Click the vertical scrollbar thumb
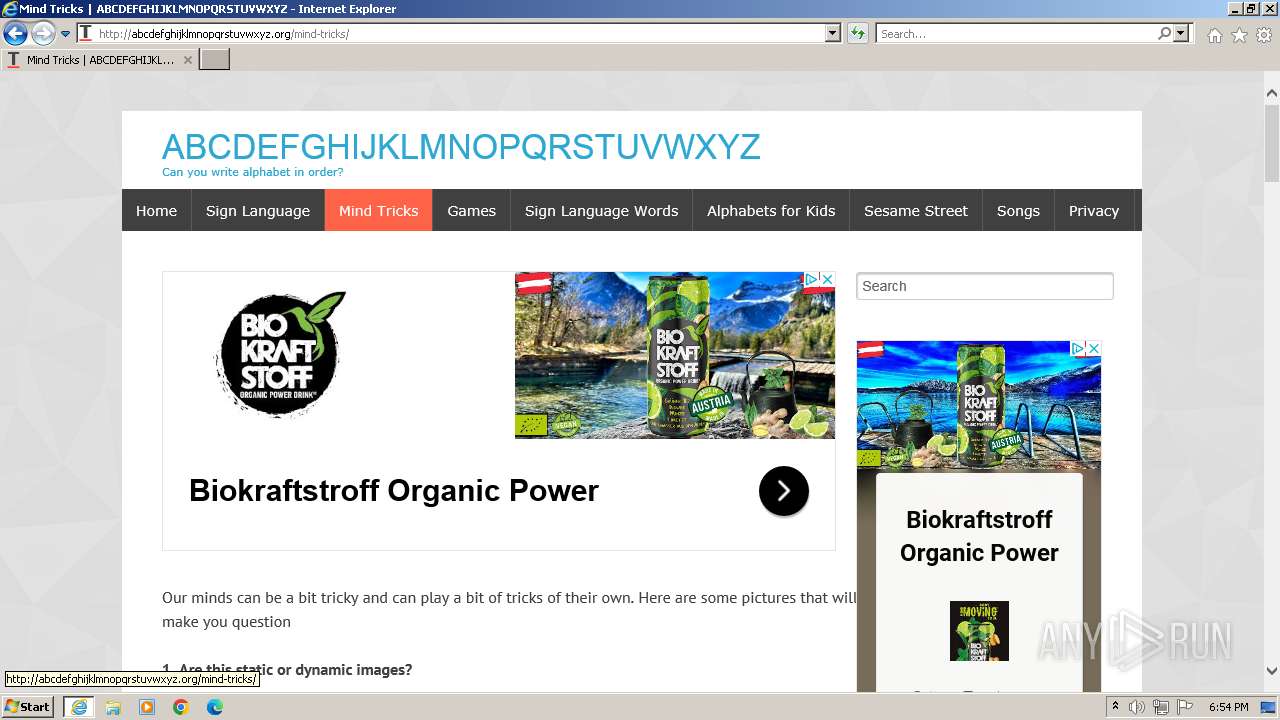The height and width of the screenshot is (720, 1280). (x=1272, y=143)
